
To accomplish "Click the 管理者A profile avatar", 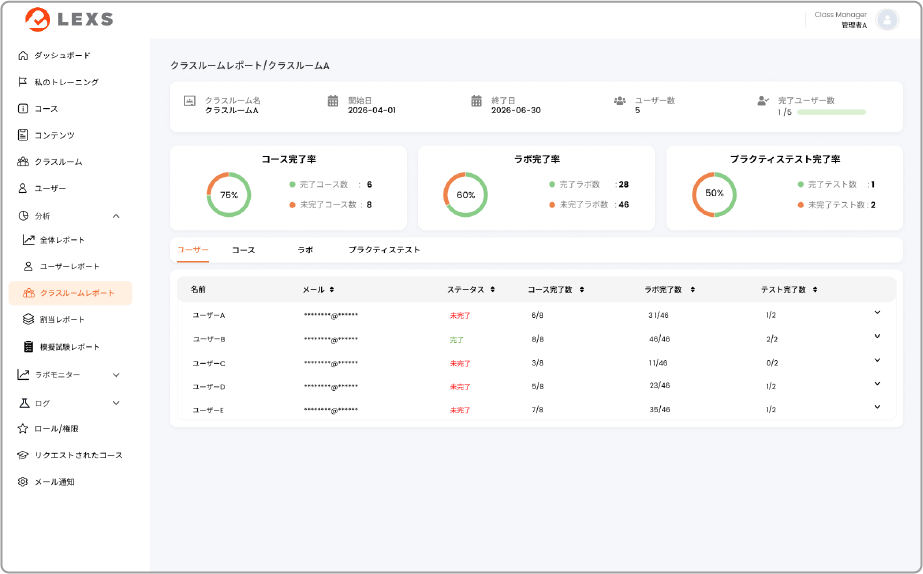I will click(x=887, y=20).
